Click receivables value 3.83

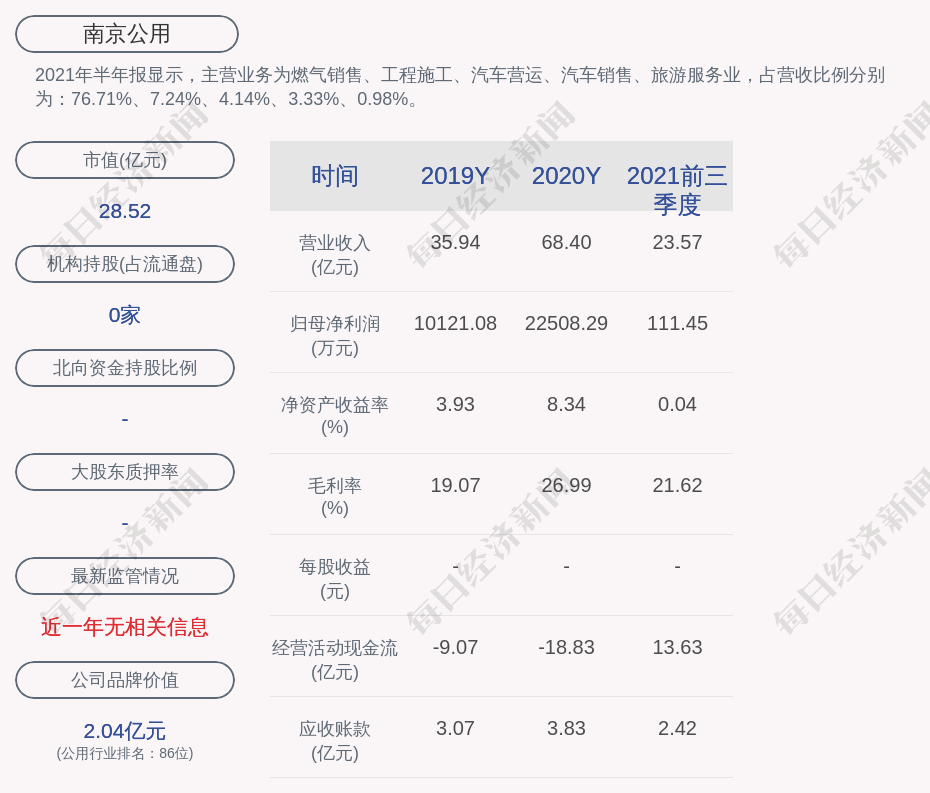click(566, 728)
